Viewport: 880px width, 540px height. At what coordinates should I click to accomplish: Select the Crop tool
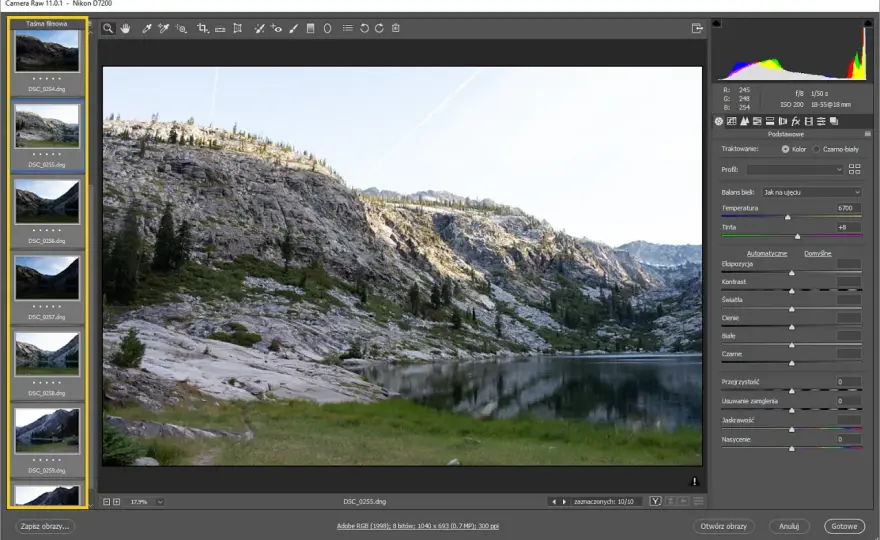[x=203, y=28]
